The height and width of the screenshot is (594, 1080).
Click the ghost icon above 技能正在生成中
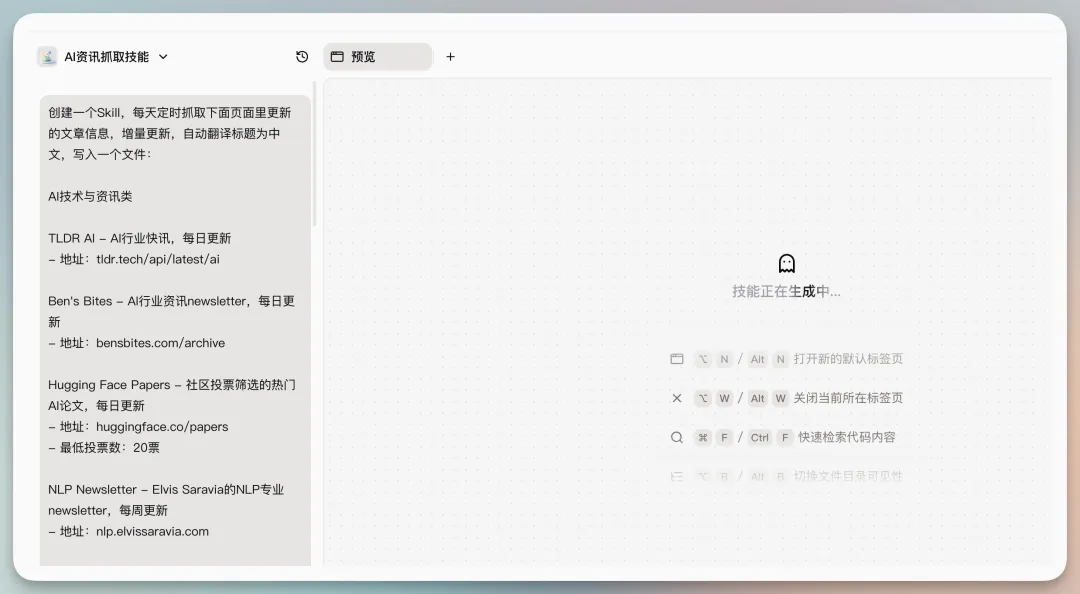(x=786, y=263)
